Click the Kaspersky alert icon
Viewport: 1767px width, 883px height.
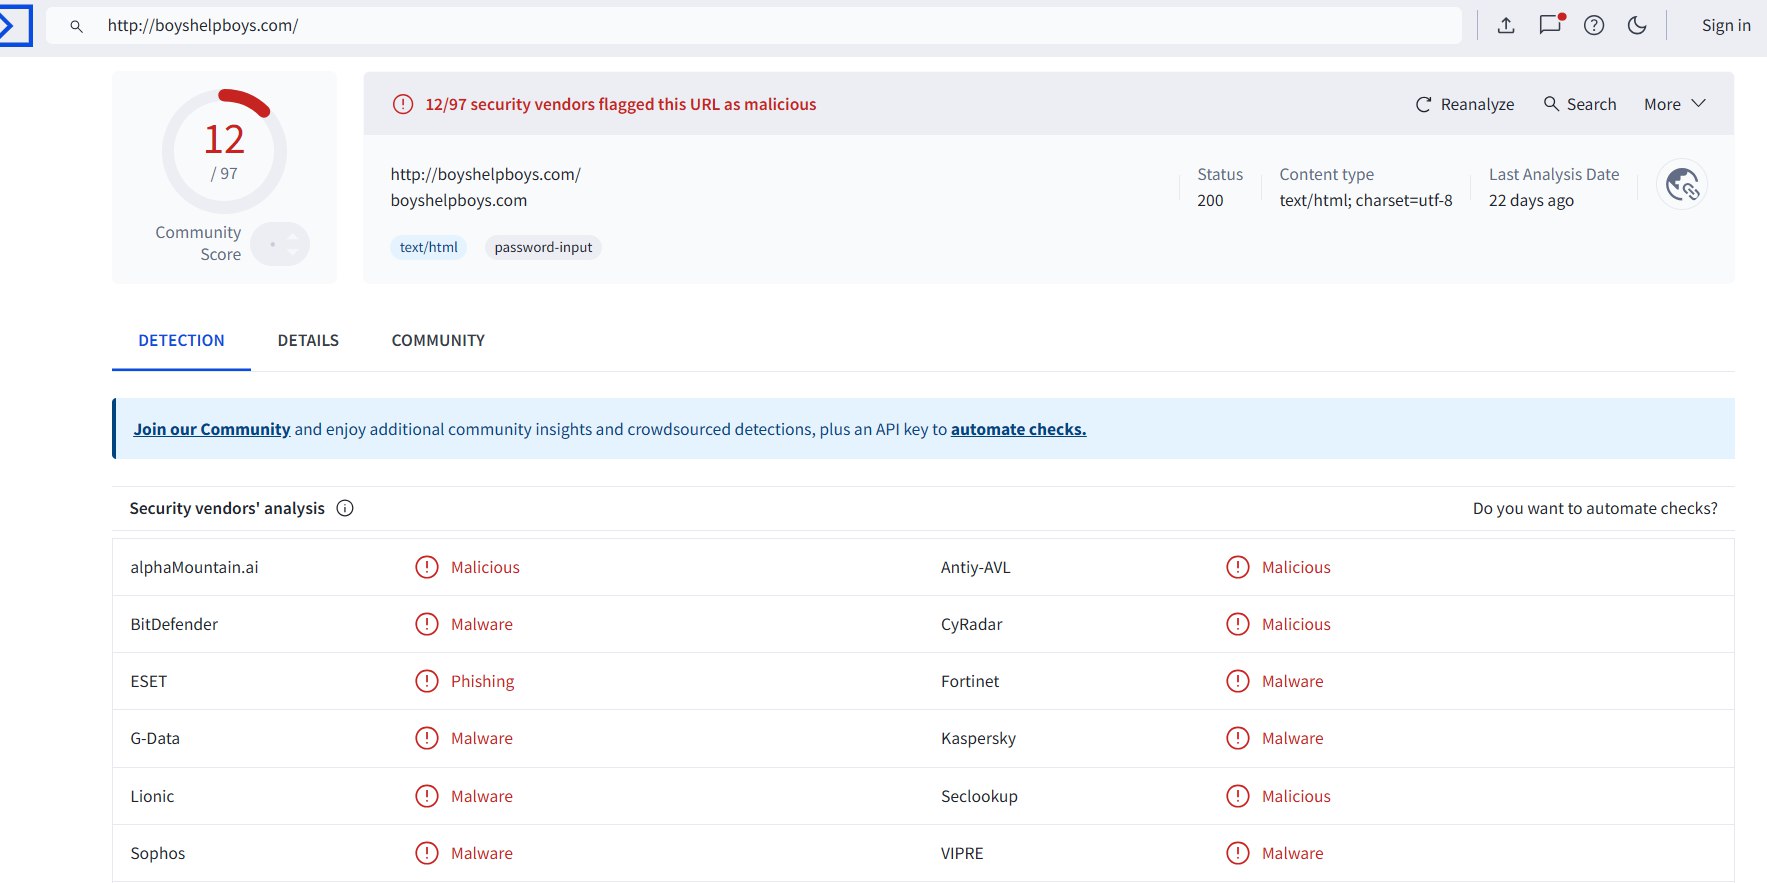click(x=1238, y=738)
